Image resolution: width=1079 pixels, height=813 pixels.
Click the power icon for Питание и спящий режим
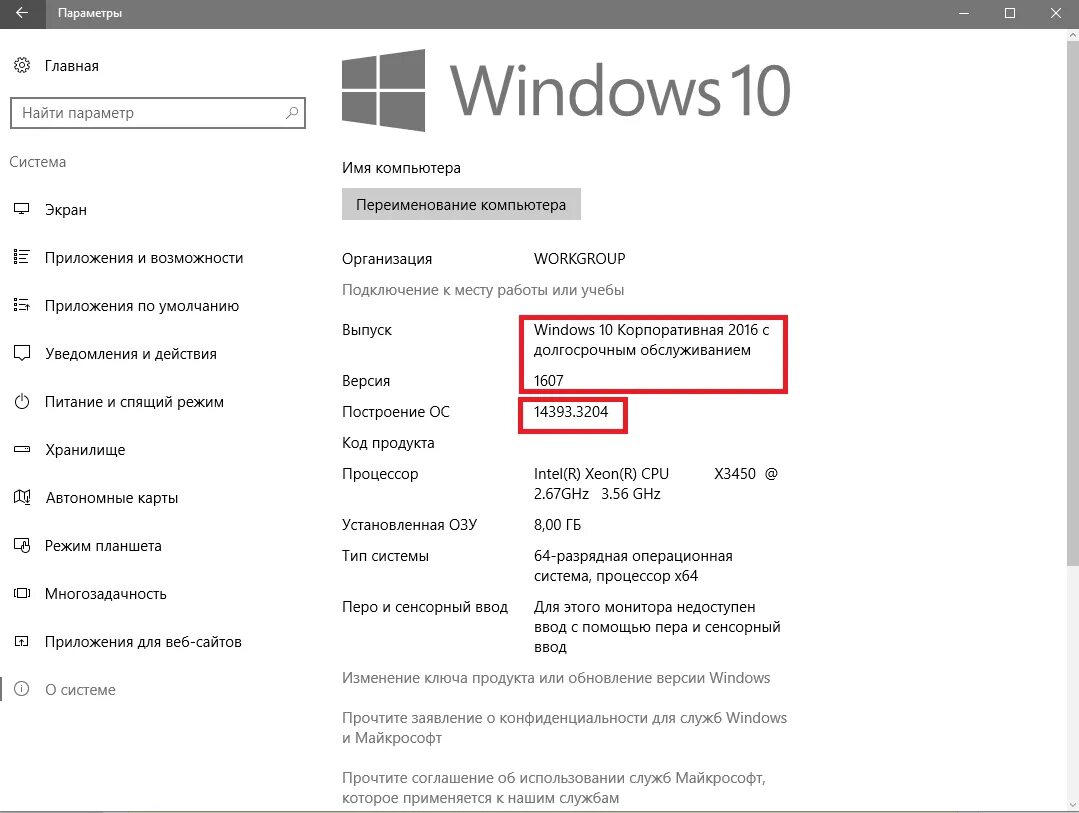tap(22, 401)
